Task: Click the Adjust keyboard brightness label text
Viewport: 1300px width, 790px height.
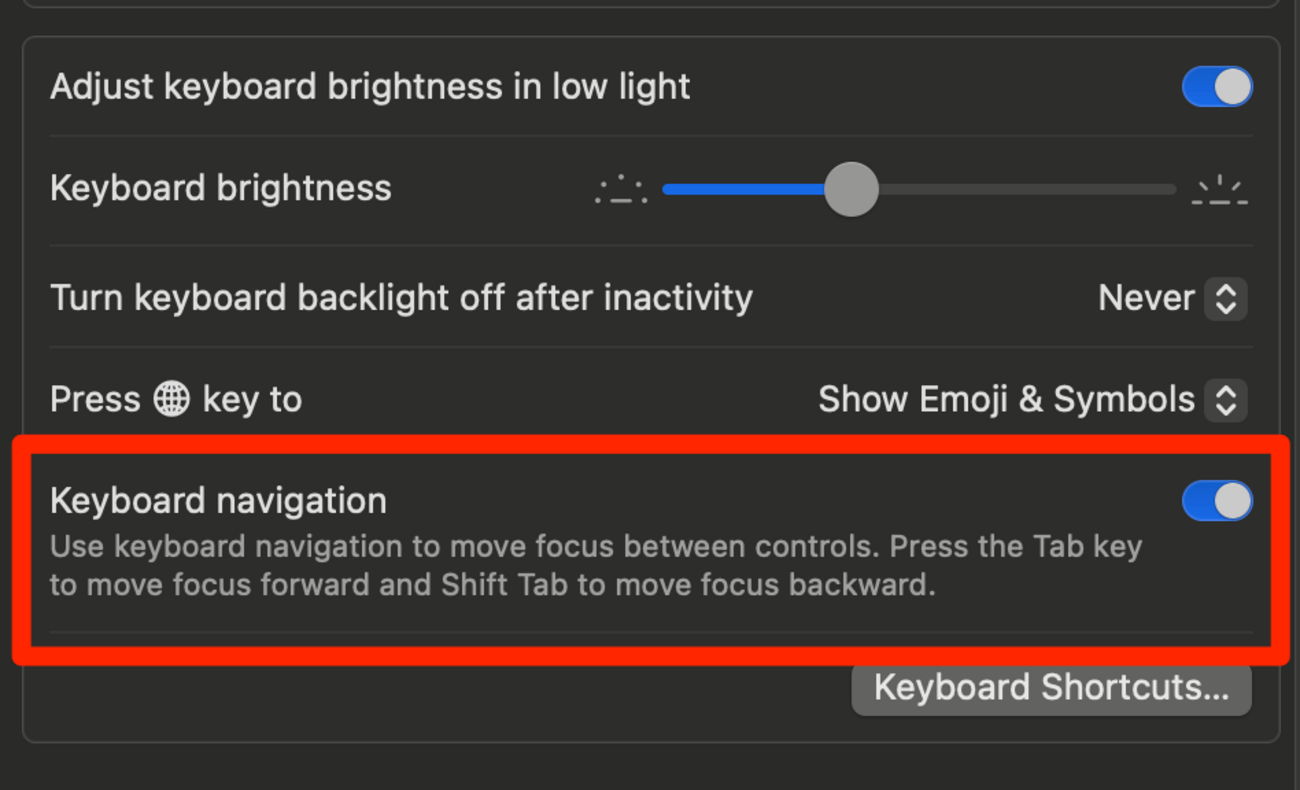Action: (x=370, y=87)
